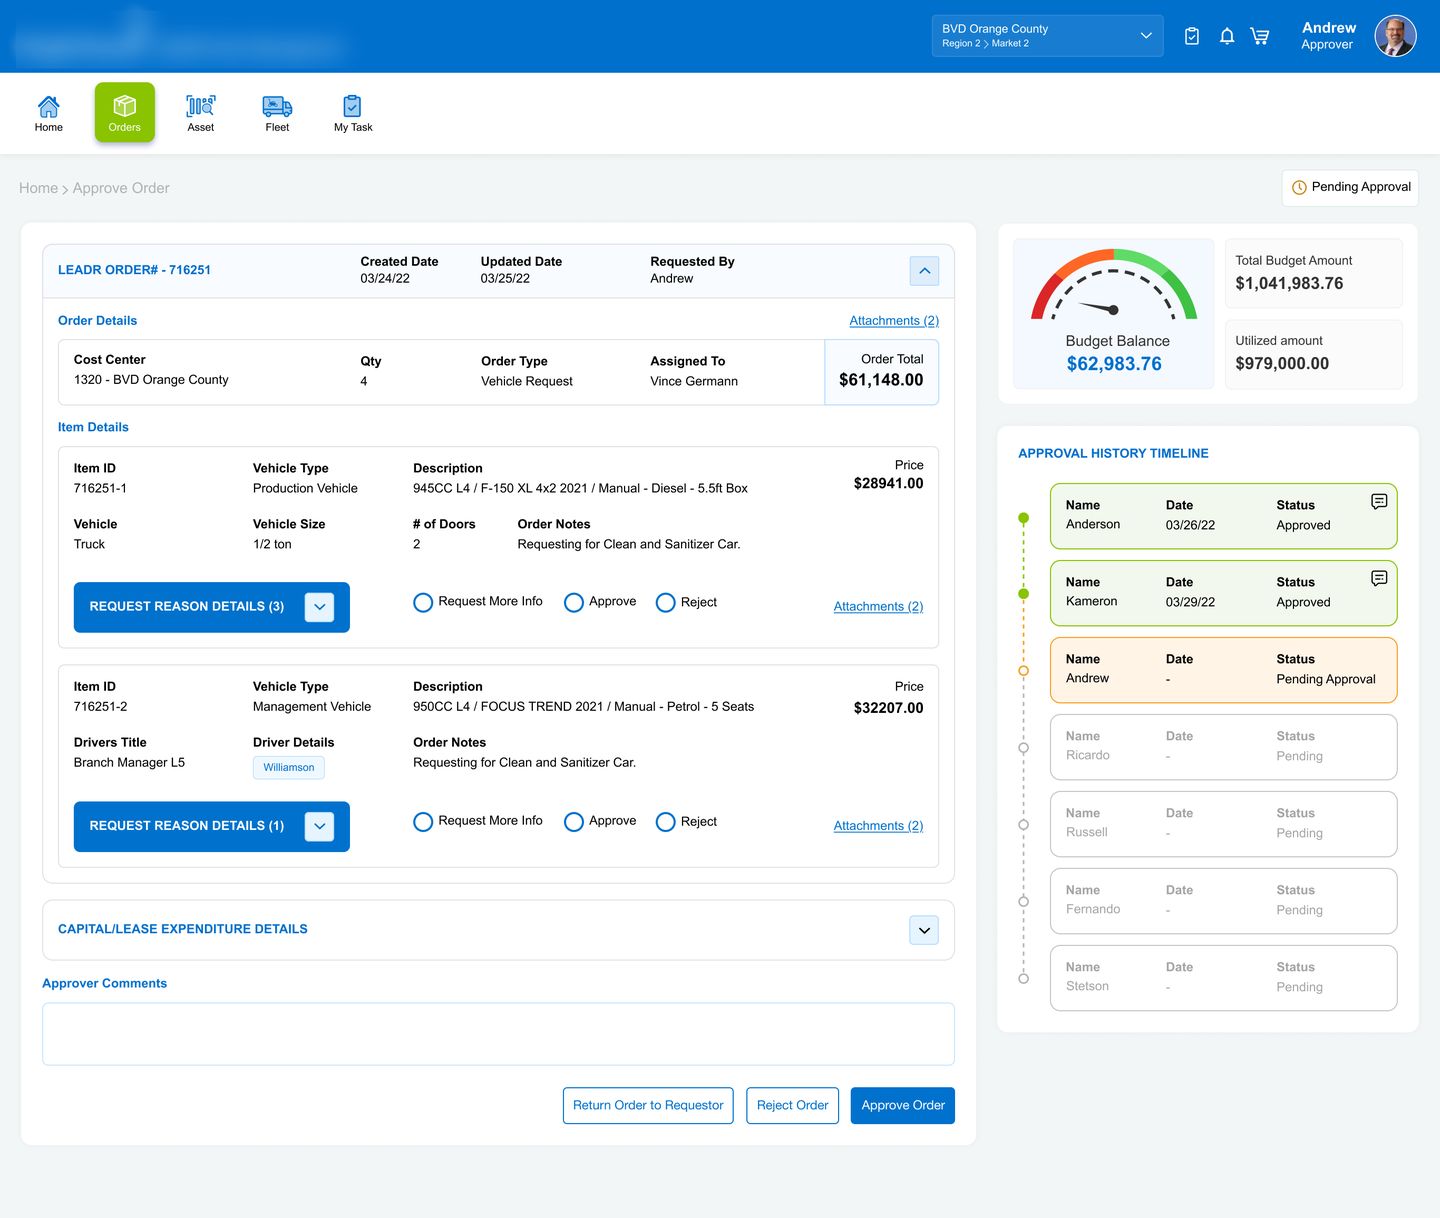Select Approve for item 716251-1
1440x1218 pixels.
pos(574,603)
